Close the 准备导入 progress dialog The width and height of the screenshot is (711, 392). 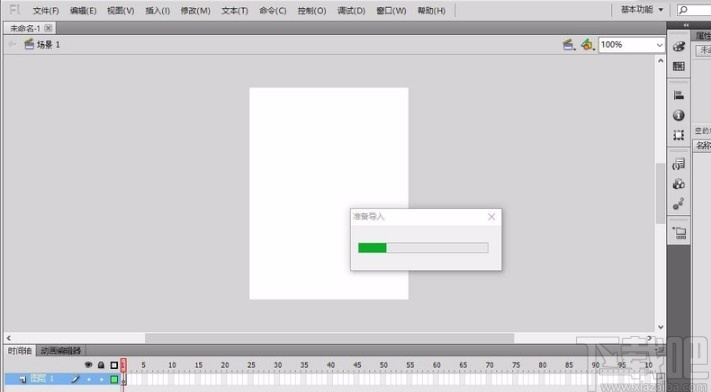pyautogui.click(x=492, y=217)
